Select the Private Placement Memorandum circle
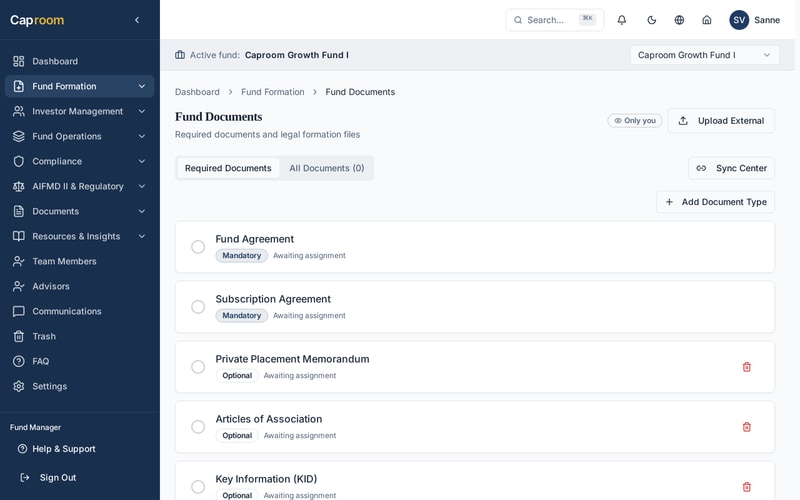 [198, 367]
